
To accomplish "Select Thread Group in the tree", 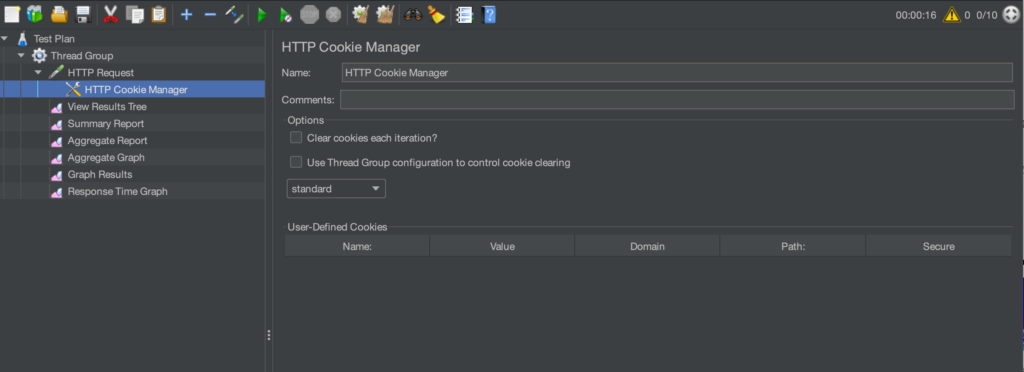I will click(x=82, y=55).
